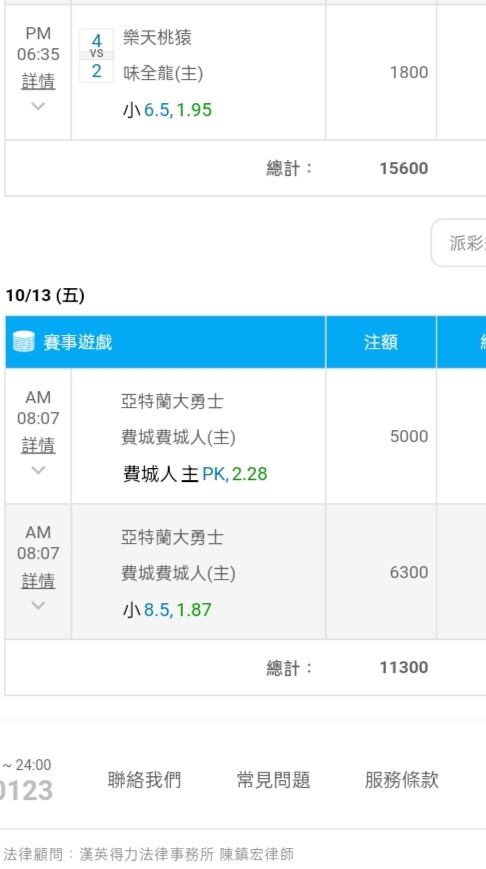Open 詳情 link for 樂天桃猿 match
This screenshot has height=869, width=486.
pos(38,81)
